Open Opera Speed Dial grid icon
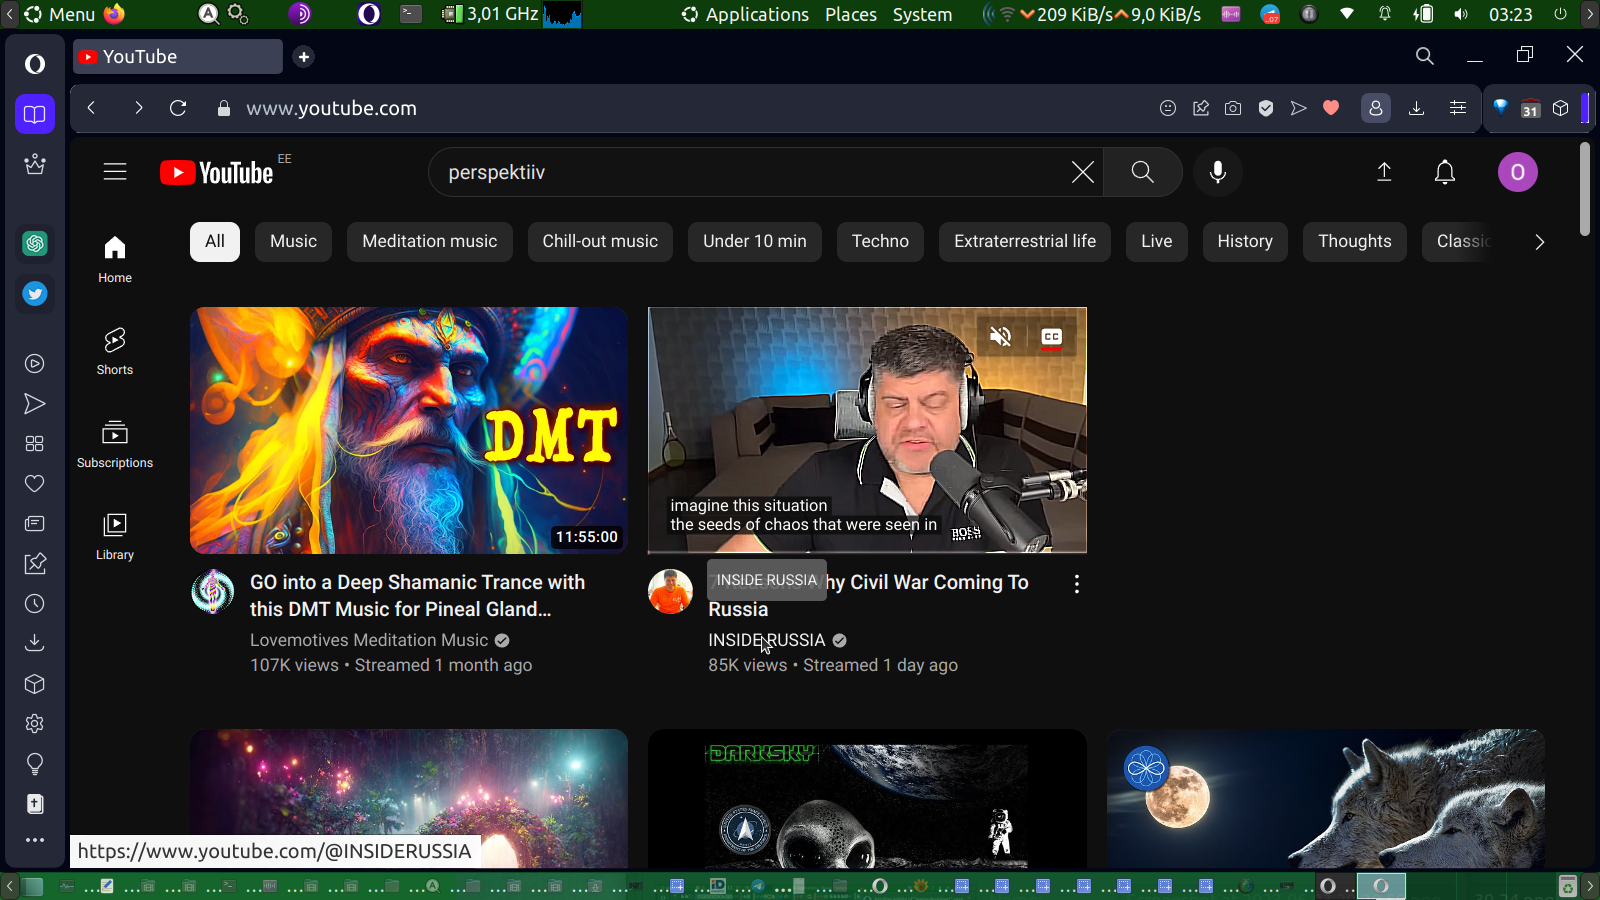Viewport: 1600px width, 900px height. click(x=35, y=444)
